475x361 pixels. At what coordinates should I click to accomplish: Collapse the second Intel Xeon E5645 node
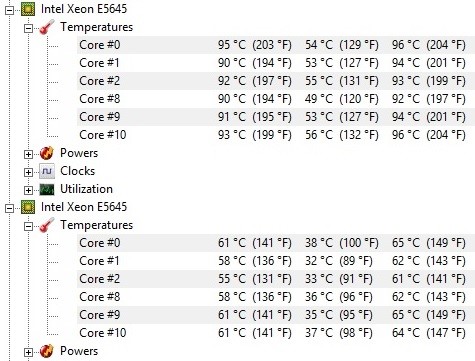point(10,208)
